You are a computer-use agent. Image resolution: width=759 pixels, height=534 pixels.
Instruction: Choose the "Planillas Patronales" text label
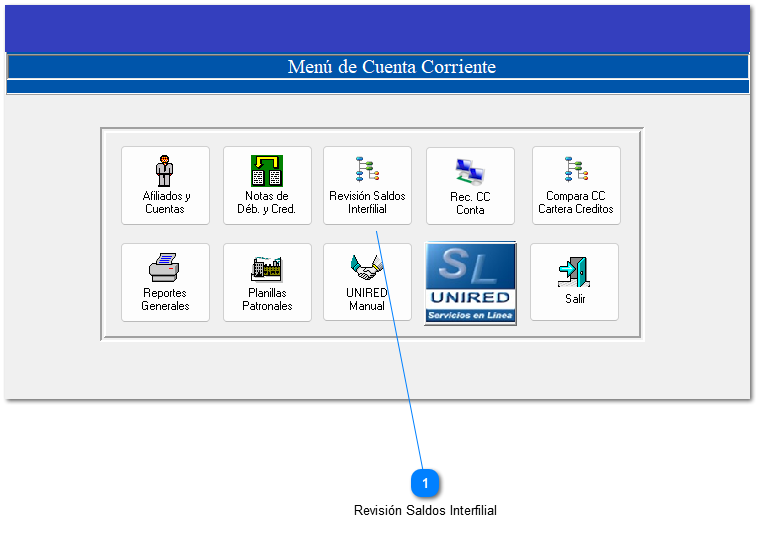click(267, 300)
